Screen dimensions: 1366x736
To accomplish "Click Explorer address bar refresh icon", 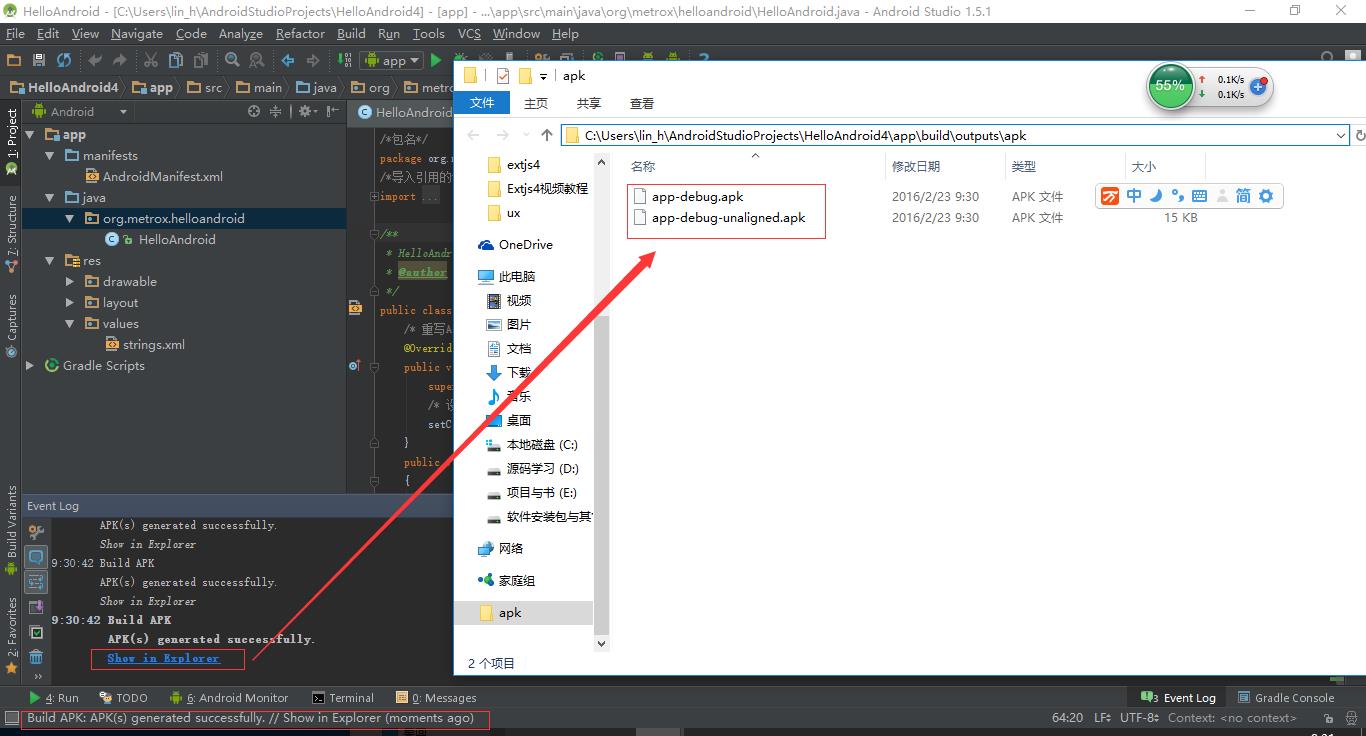I will pos(1359,135).
